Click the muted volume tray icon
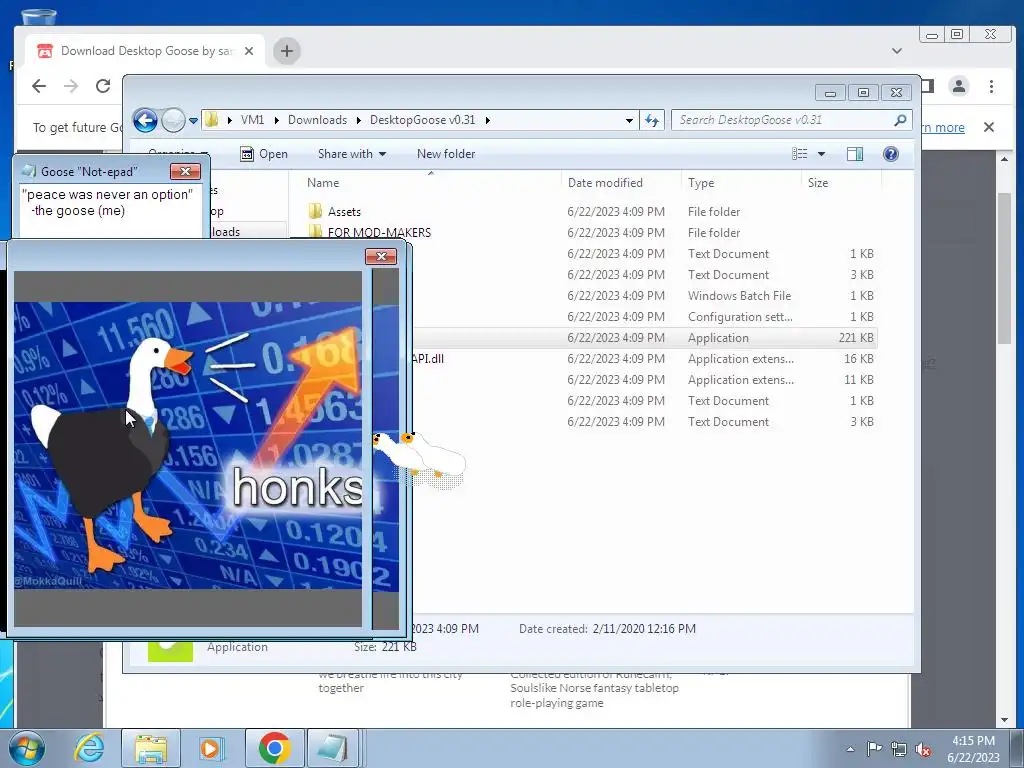Image resolution: width=1024 pixels, height=768 pixels. point(923,749)
